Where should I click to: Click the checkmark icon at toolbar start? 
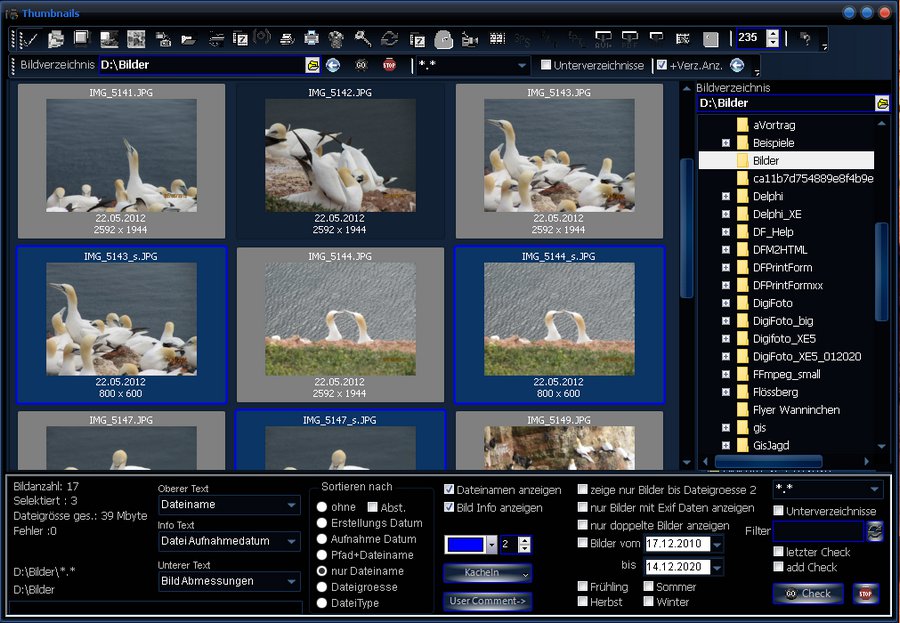point(28,39)
